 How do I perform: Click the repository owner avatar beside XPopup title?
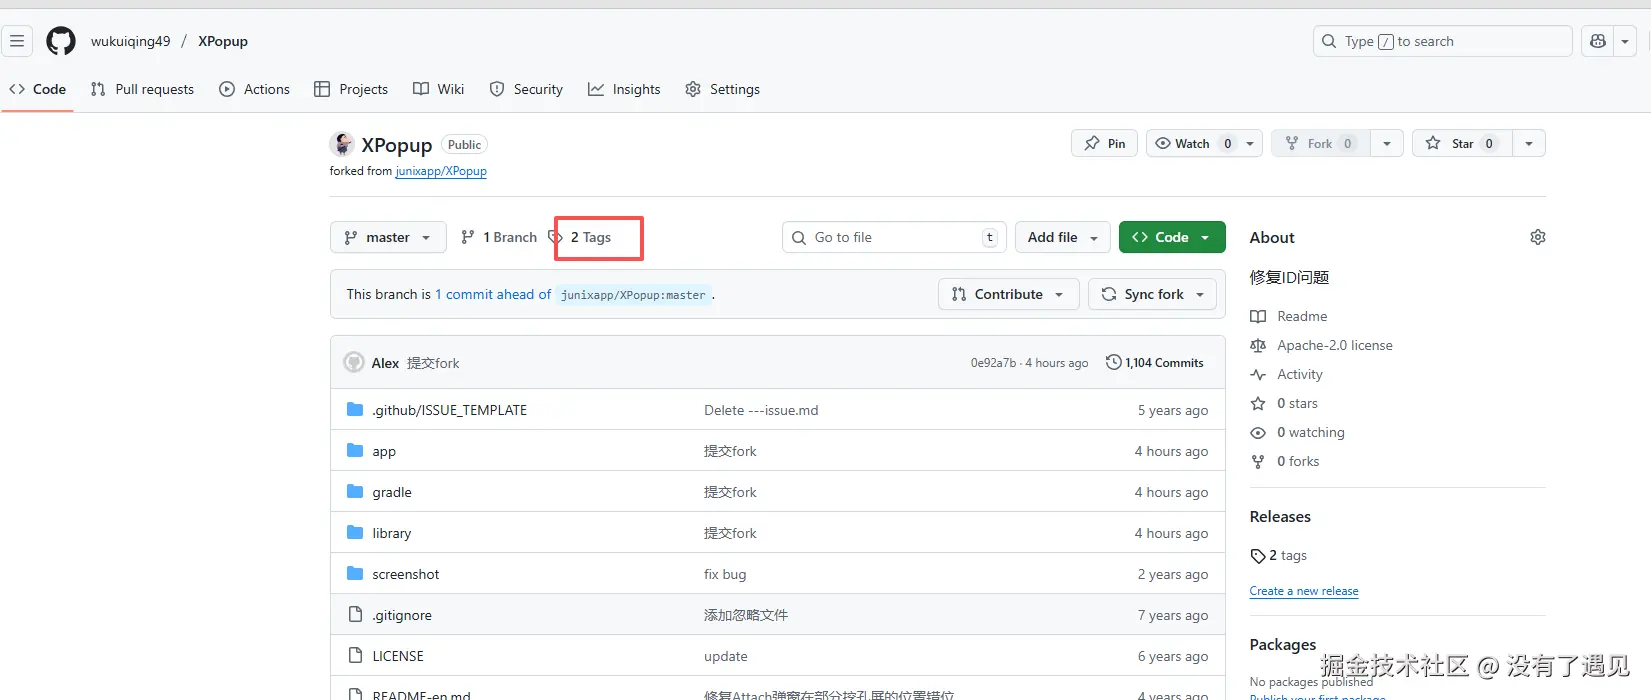point(342,144)
